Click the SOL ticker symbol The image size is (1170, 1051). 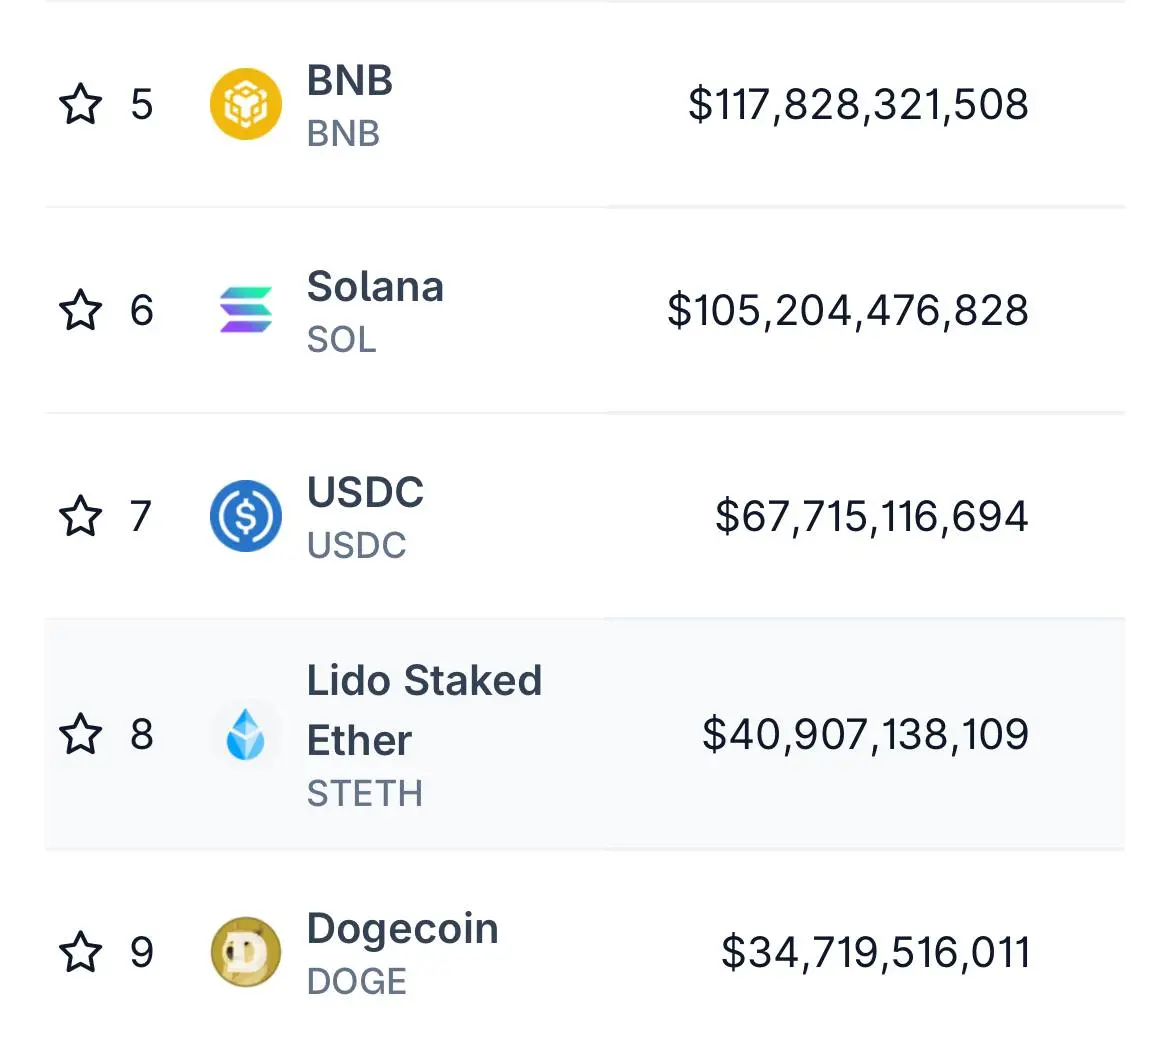(x=342, y=340)
